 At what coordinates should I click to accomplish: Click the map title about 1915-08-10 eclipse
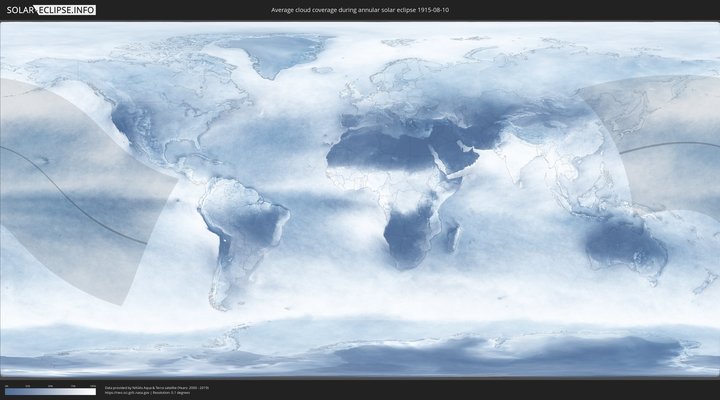point(360,10)
